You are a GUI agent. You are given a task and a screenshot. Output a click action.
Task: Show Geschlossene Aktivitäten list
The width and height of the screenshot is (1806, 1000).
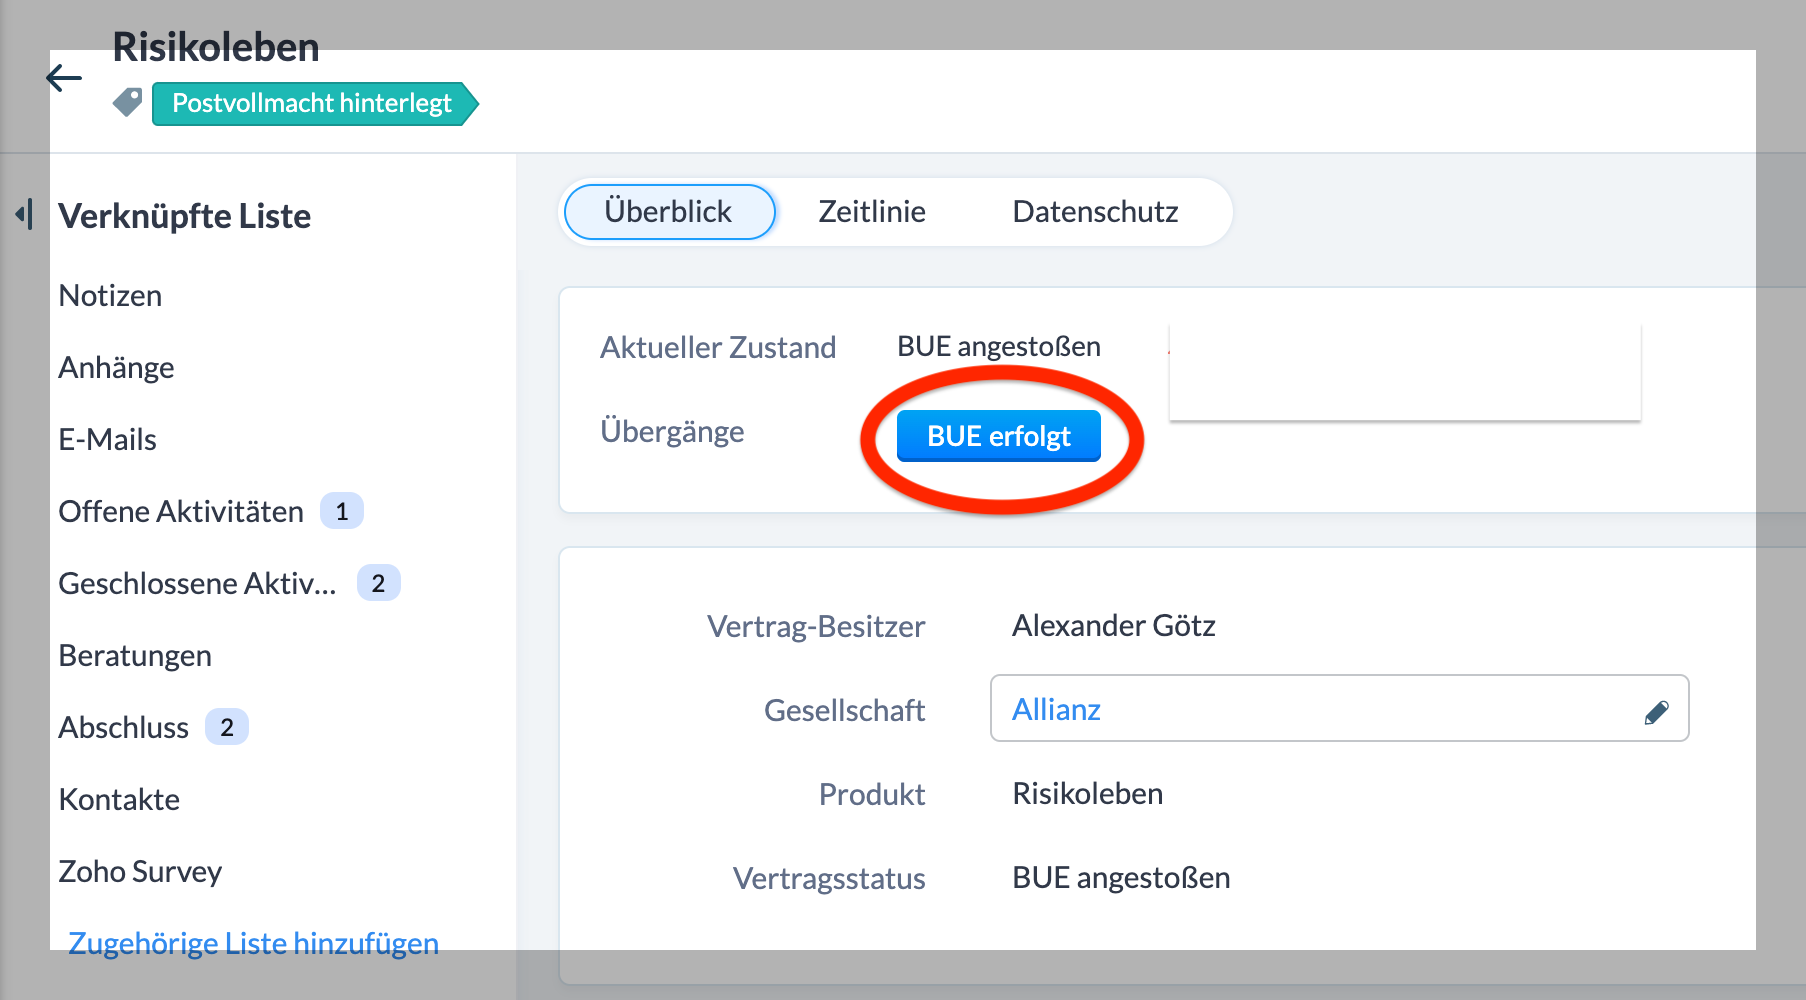(197, 584)
